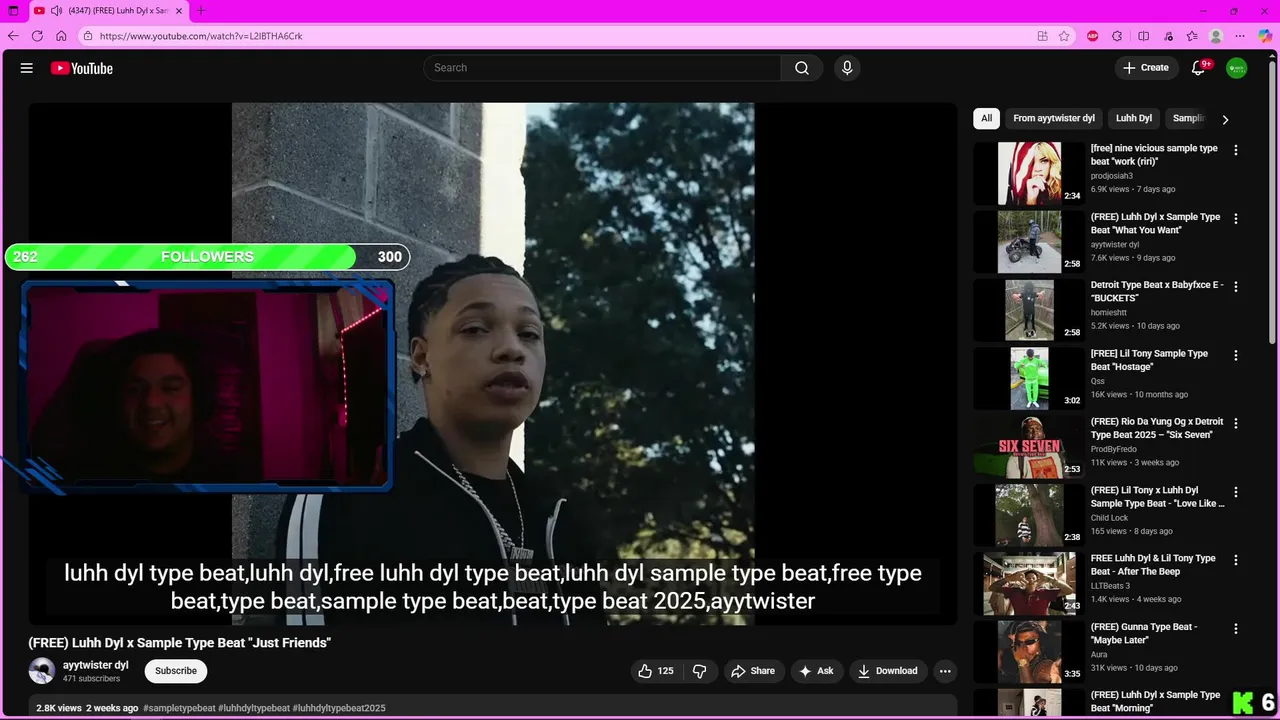Open a new browser tab

(x=200, y=11)
